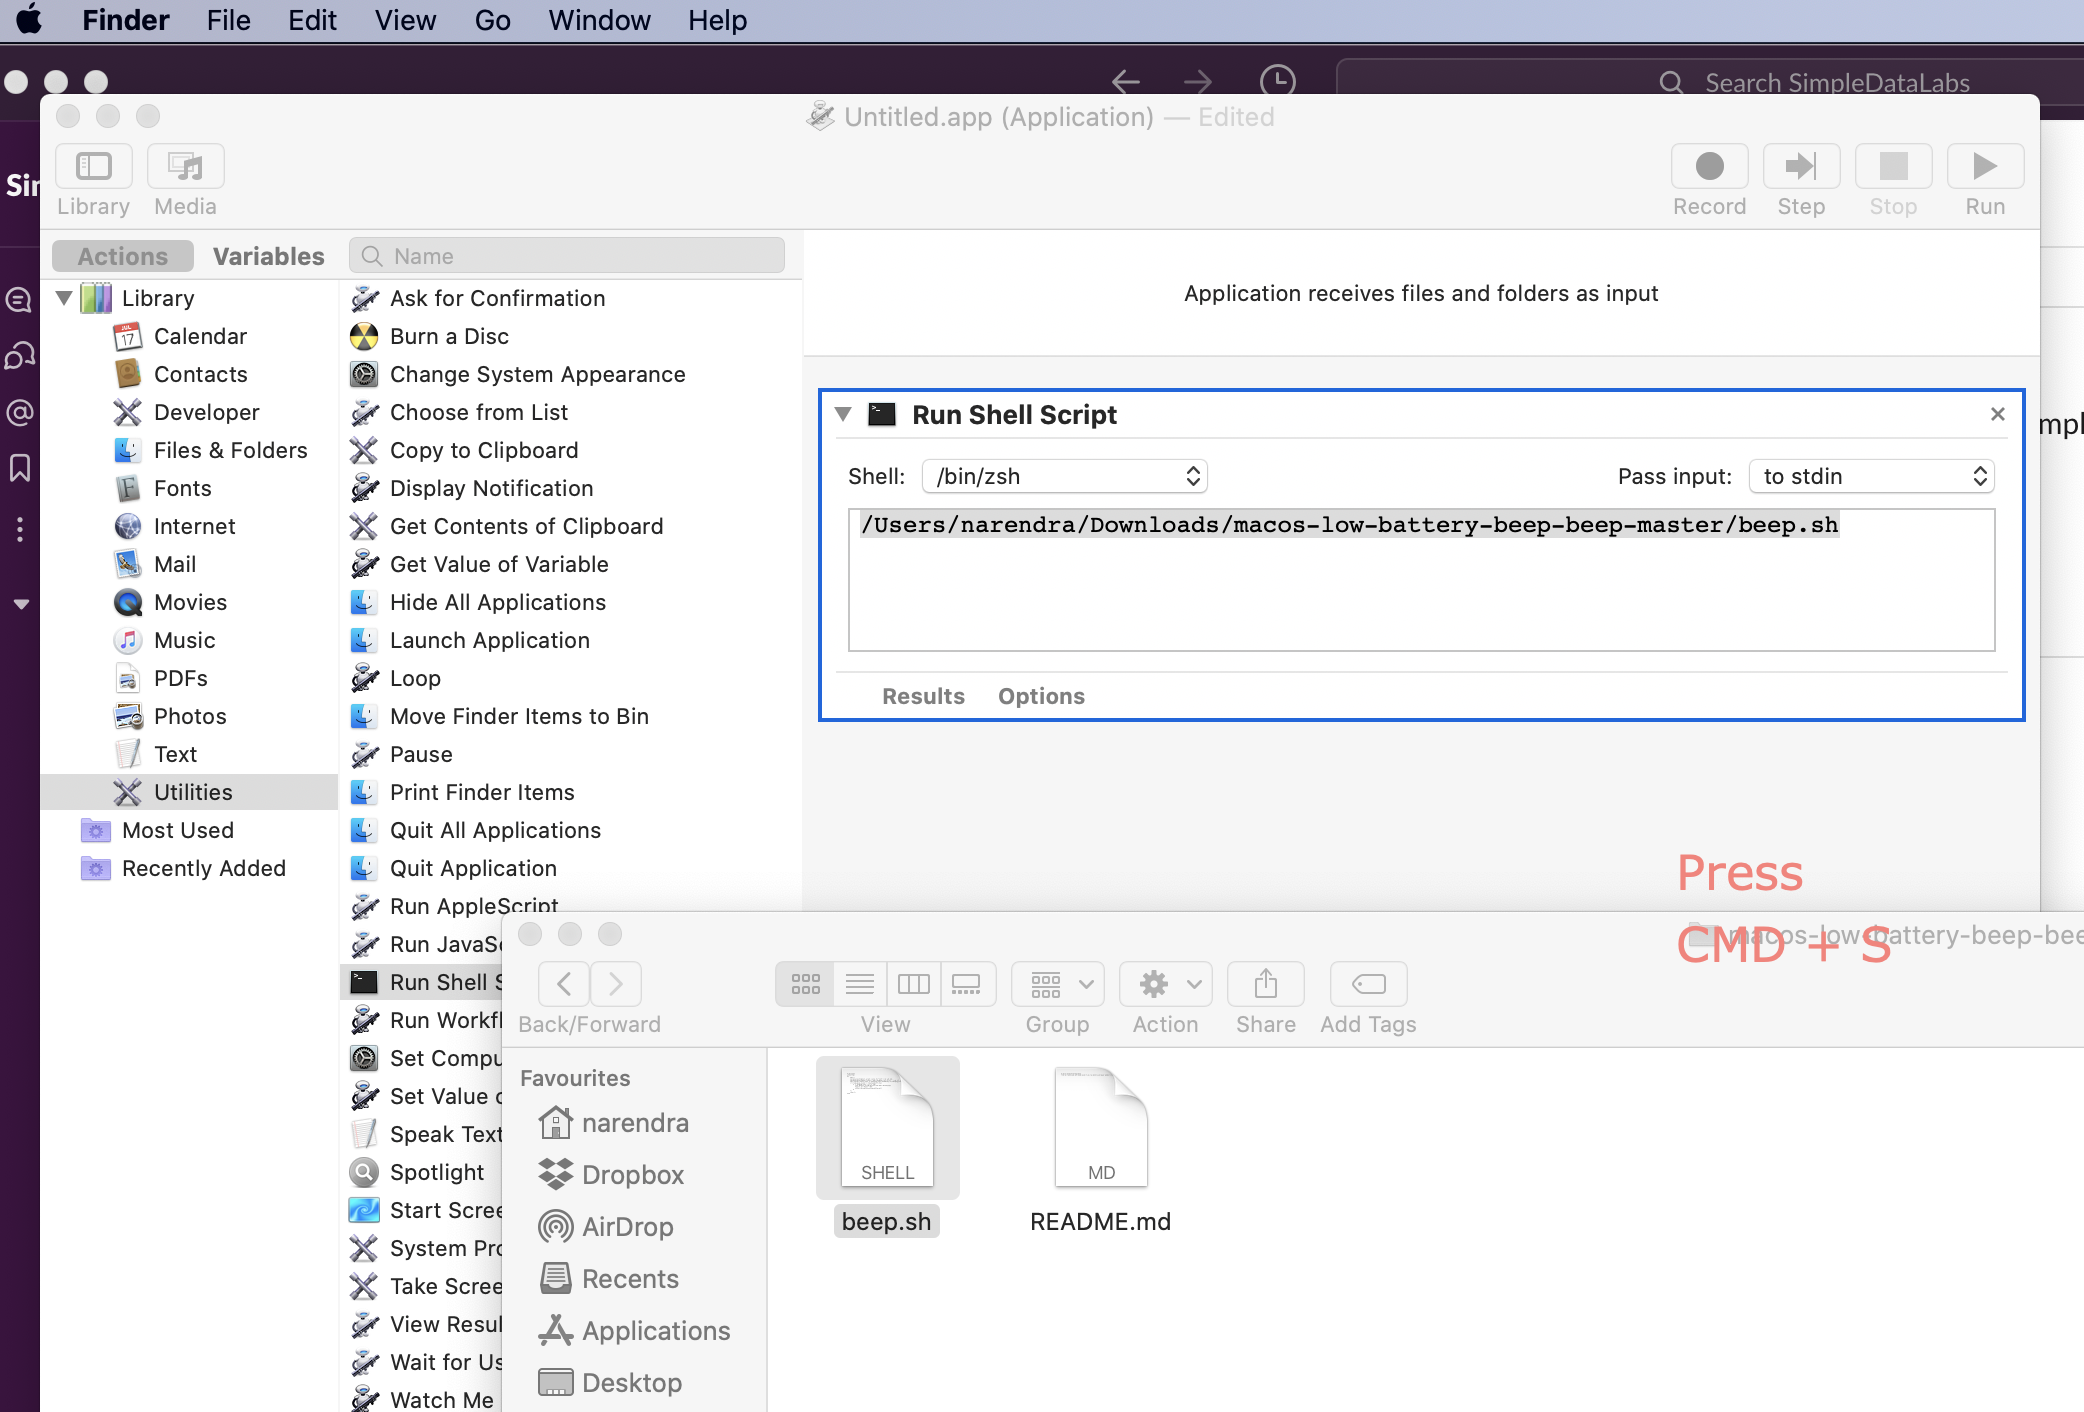
Task: Click the Add Tags icon
Action: [x=1368, y=984]
